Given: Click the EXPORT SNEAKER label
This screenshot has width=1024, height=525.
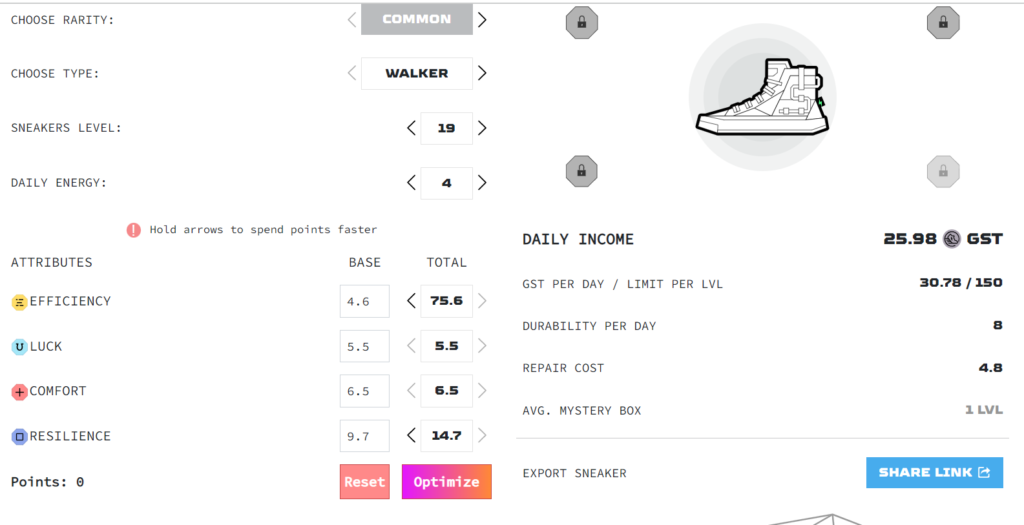Looking at the screenshot, I should click(x=575, y=473).
